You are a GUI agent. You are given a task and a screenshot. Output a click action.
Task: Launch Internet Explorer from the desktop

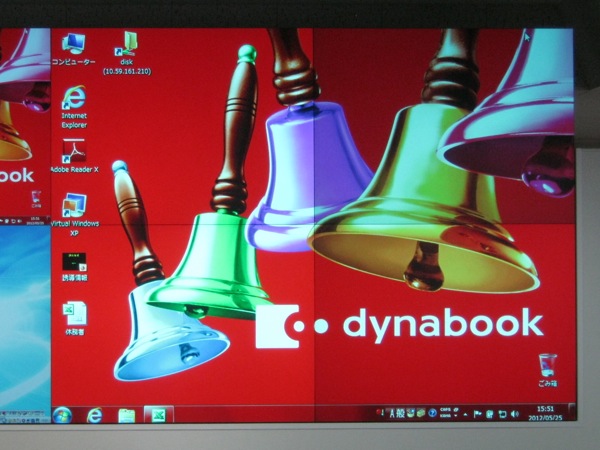(x=73, y=99)
